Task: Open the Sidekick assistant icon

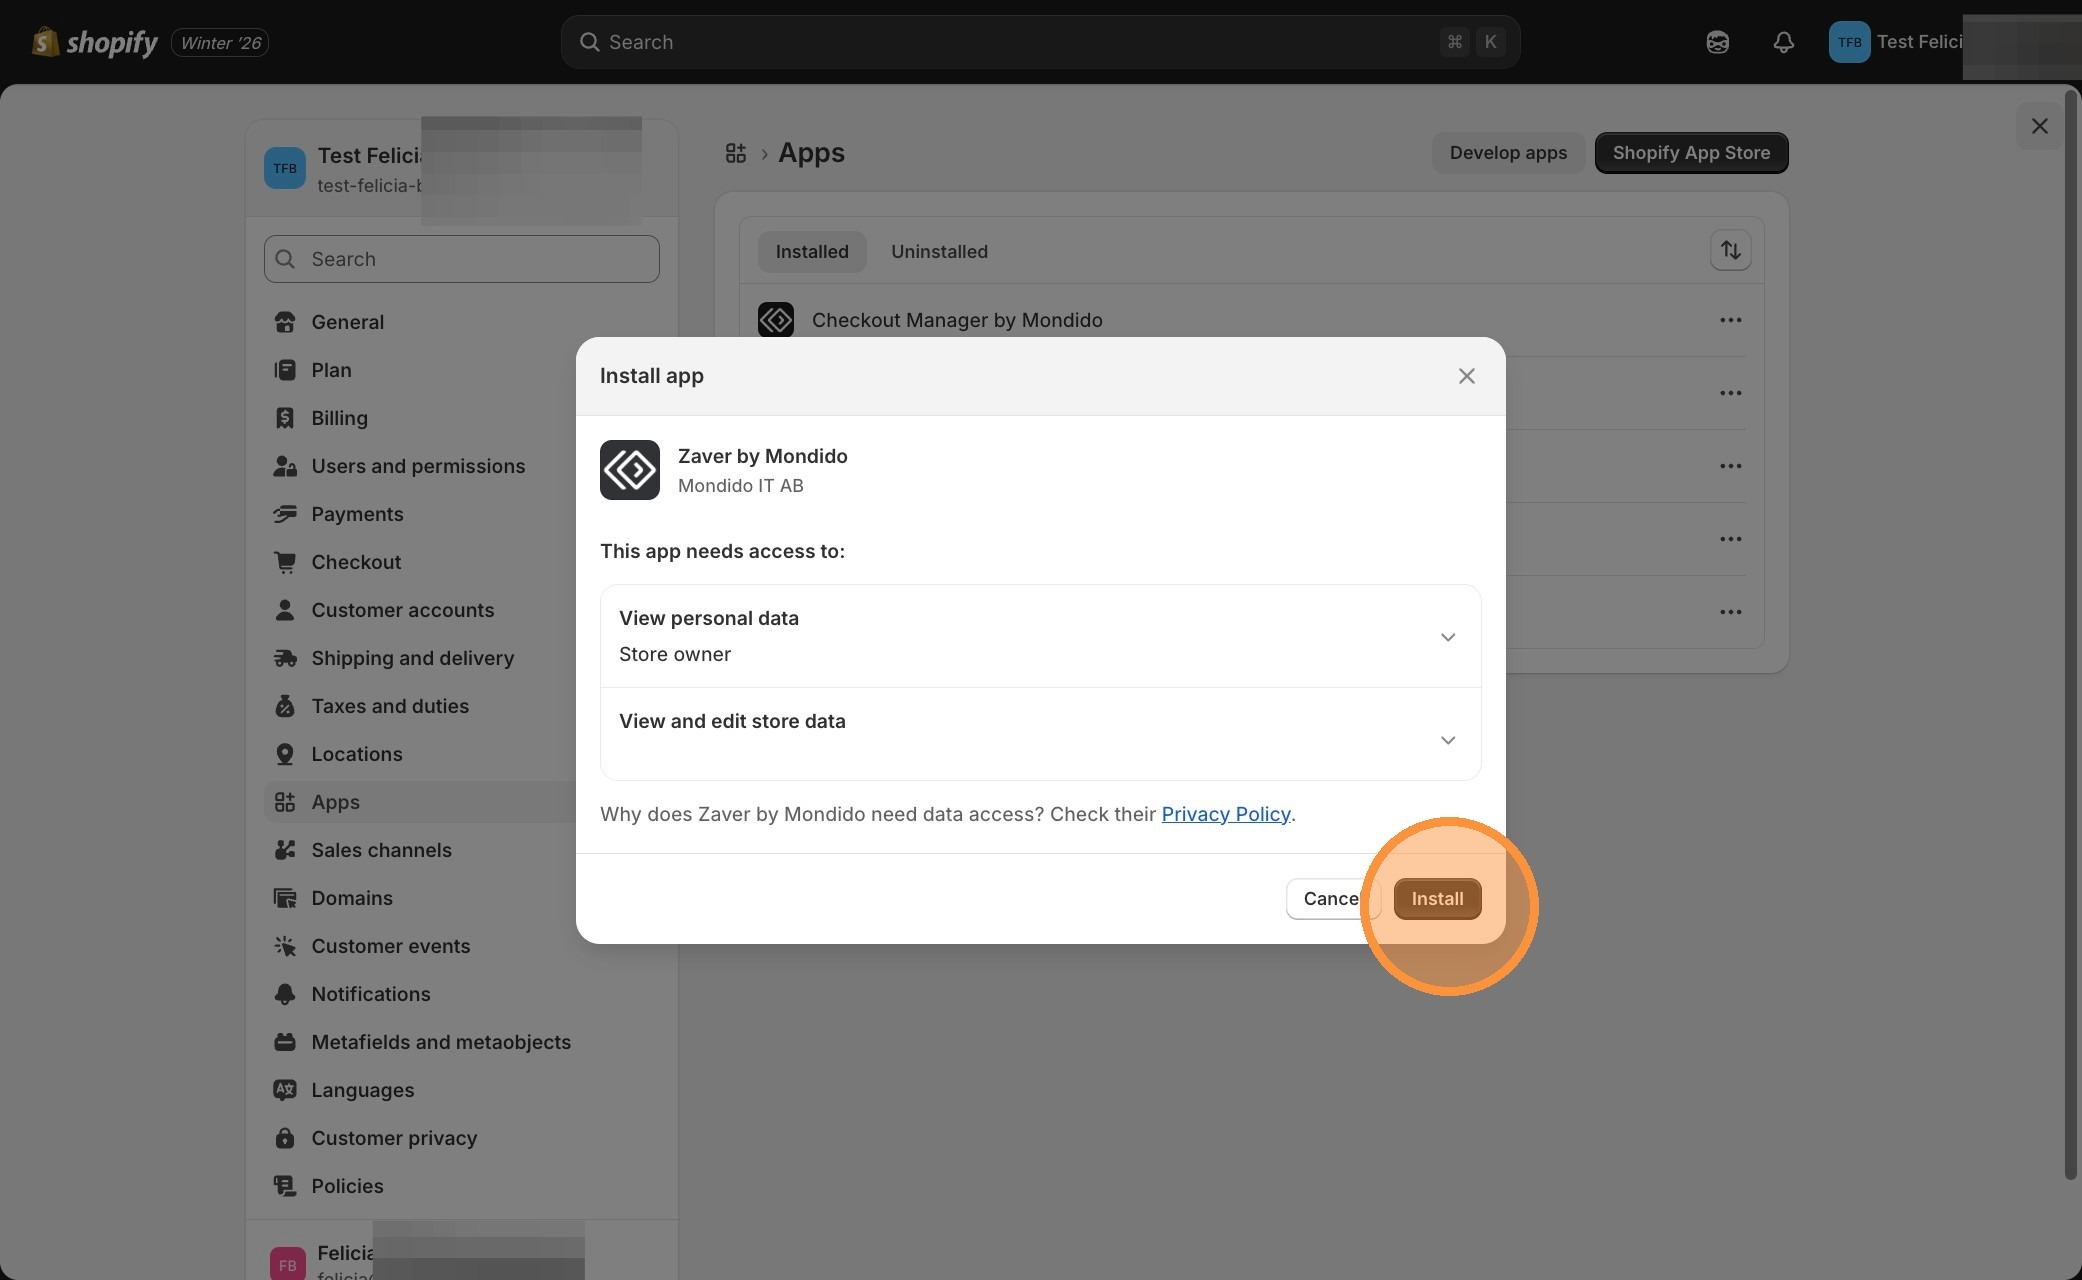Action: [x=1717, y=42]
